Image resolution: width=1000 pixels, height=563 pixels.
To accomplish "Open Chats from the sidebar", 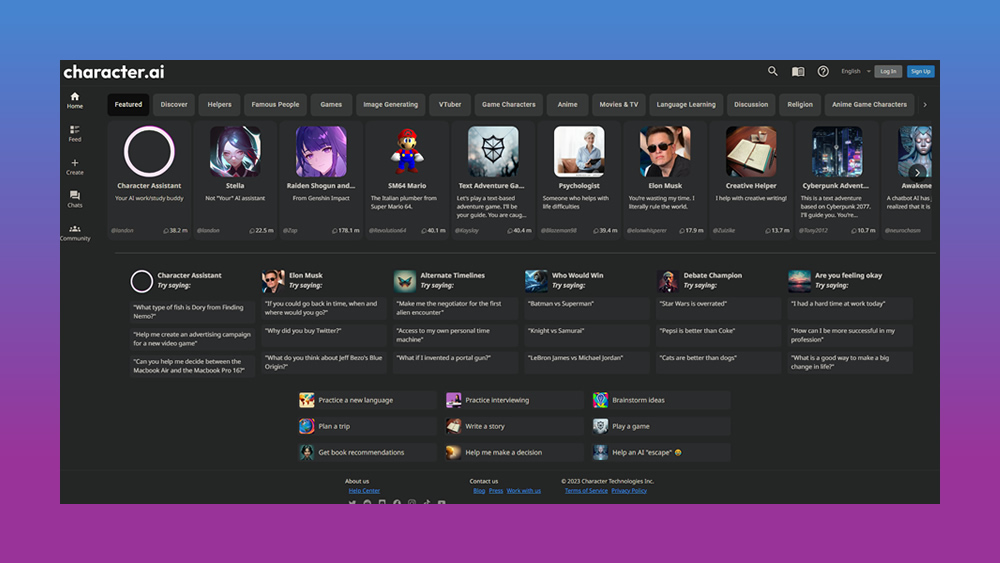I will pyautogui.click(x=75, y=199).
